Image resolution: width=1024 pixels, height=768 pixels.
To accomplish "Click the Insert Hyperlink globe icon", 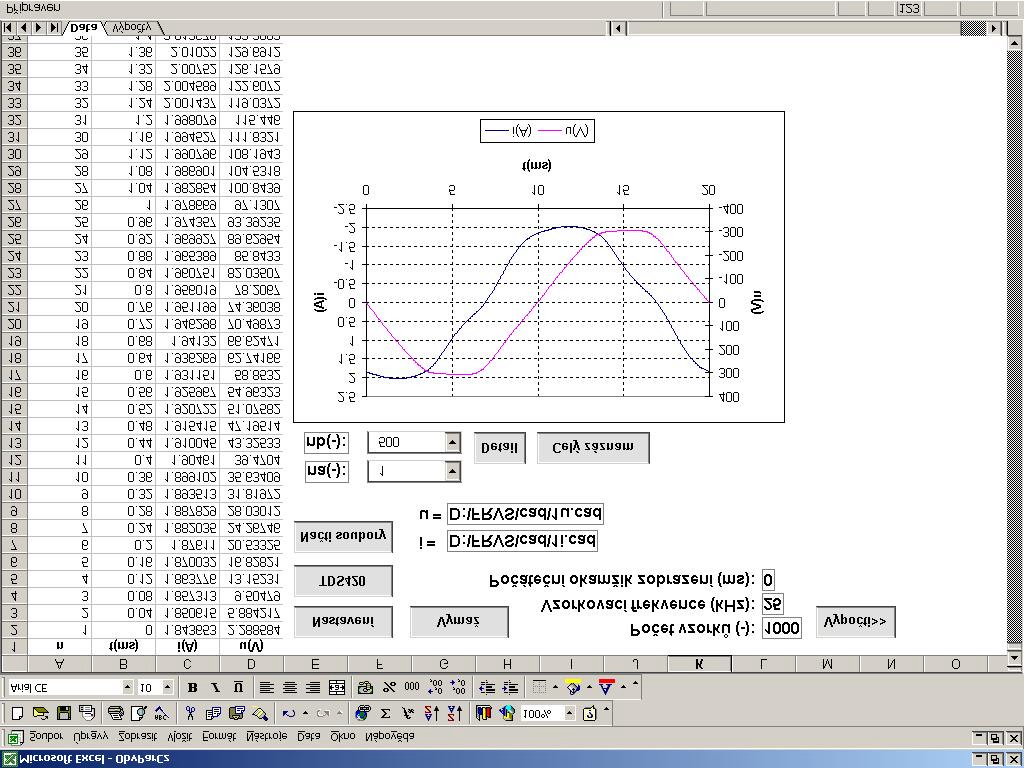I will pos(362,713).
